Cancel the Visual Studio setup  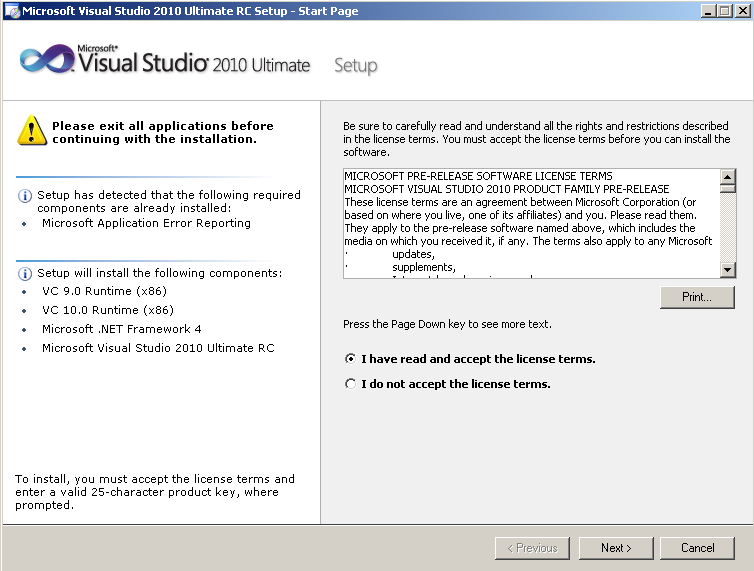click(697, 548)
